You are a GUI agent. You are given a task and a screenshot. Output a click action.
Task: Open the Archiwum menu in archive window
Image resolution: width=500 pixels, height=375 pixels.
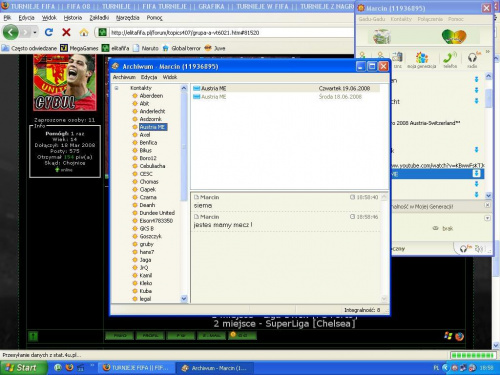click(x=124, y=77)
